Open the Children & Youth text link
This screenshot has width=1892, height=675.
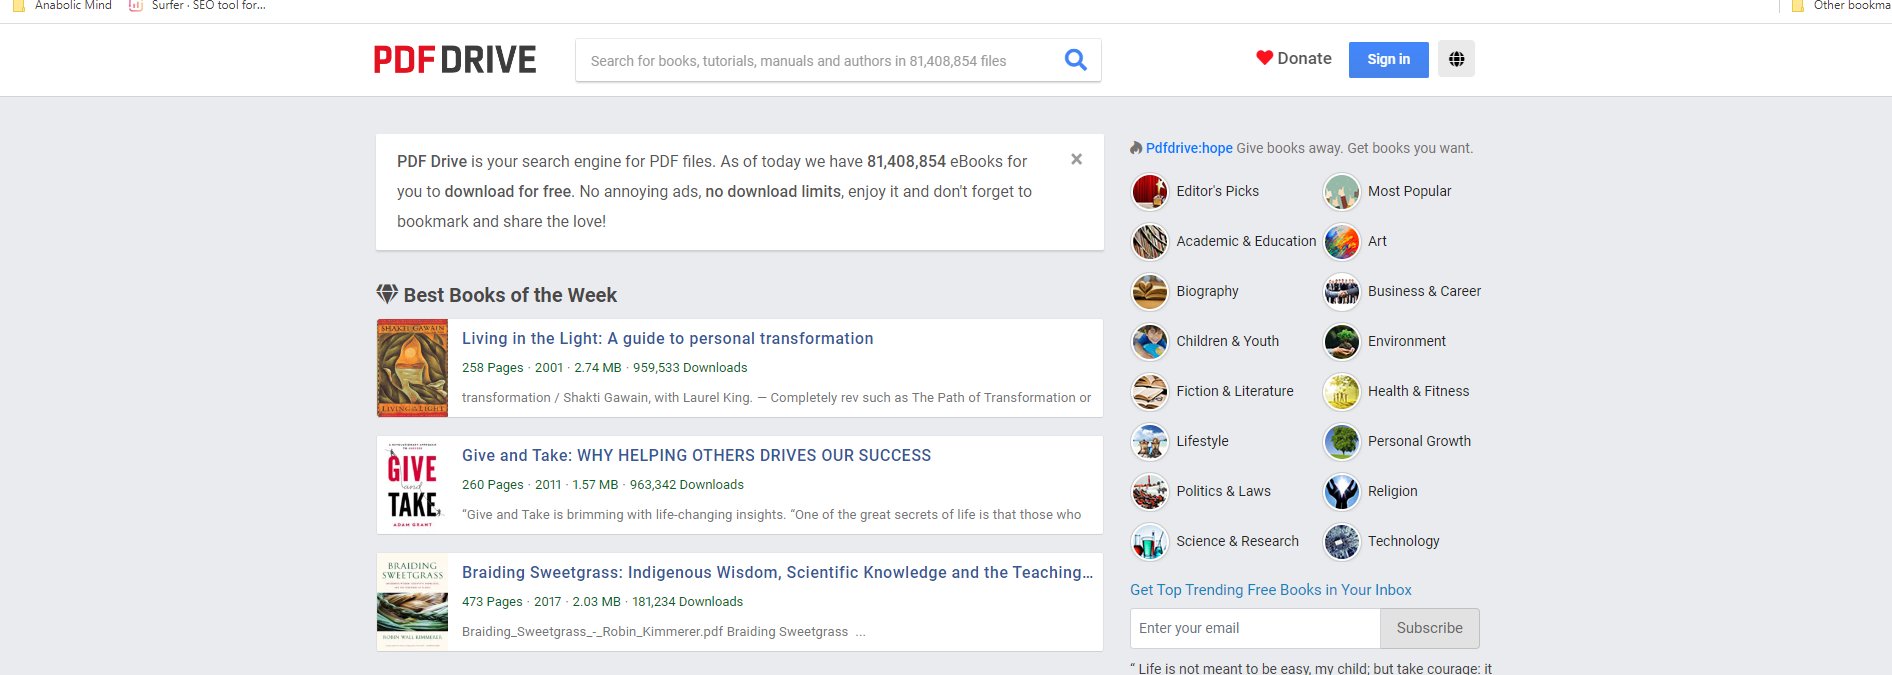coord(1227,341)
